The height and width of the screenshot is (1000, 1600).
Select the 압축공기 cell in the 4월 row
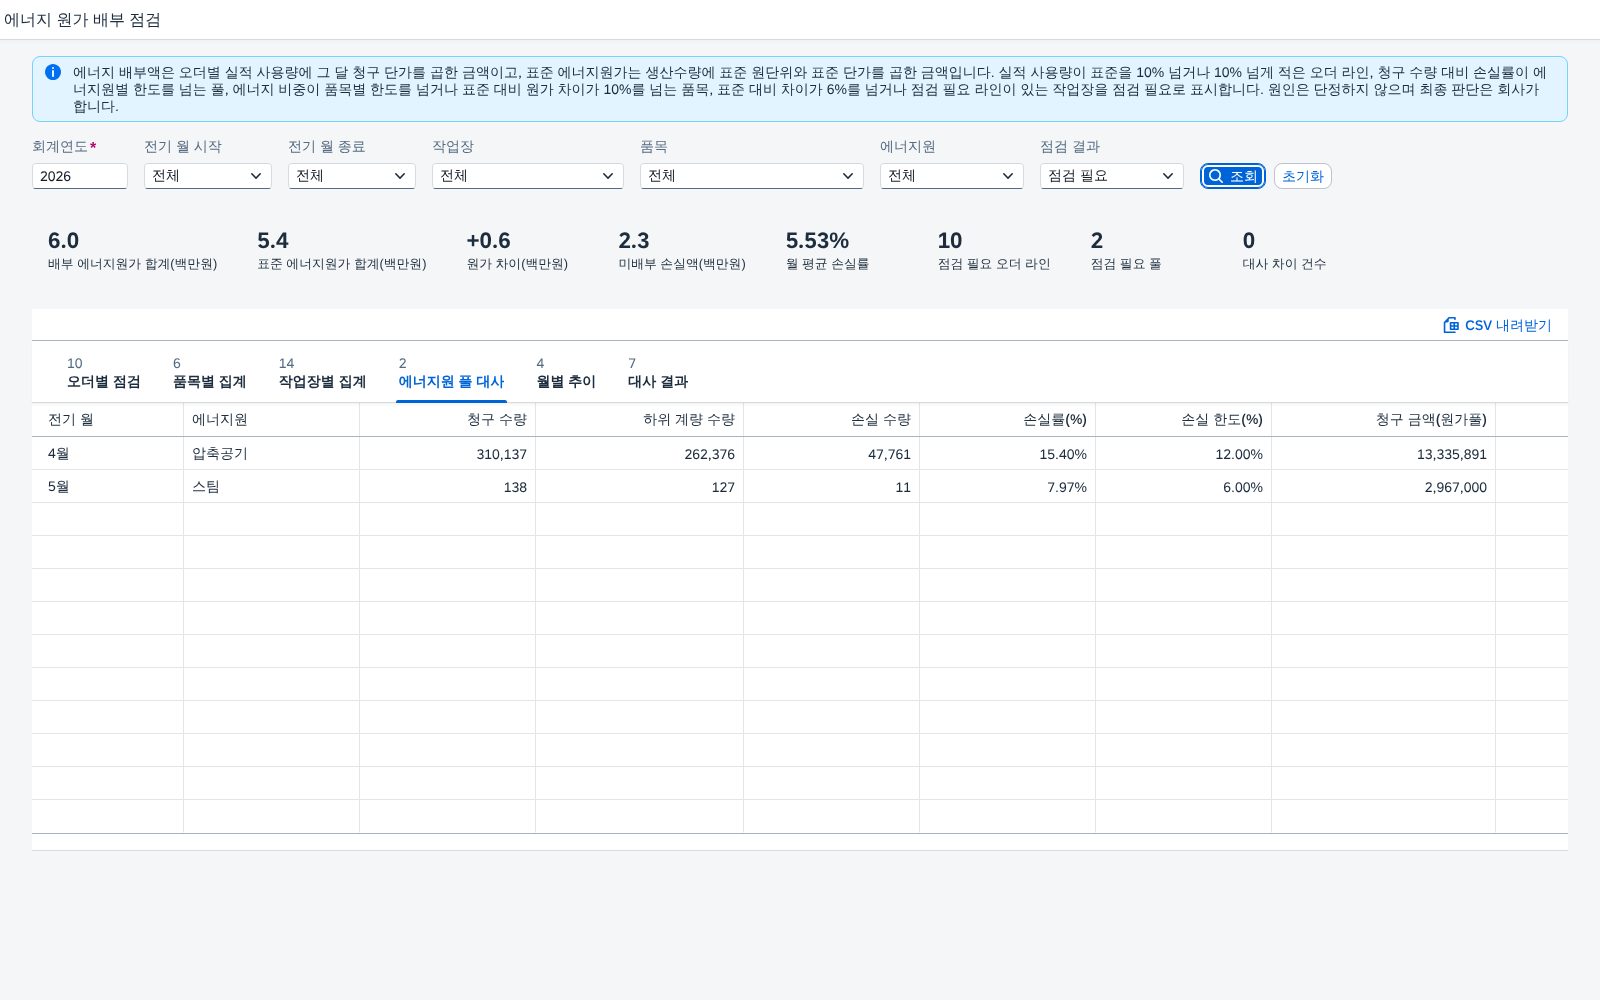click(272, 454)
